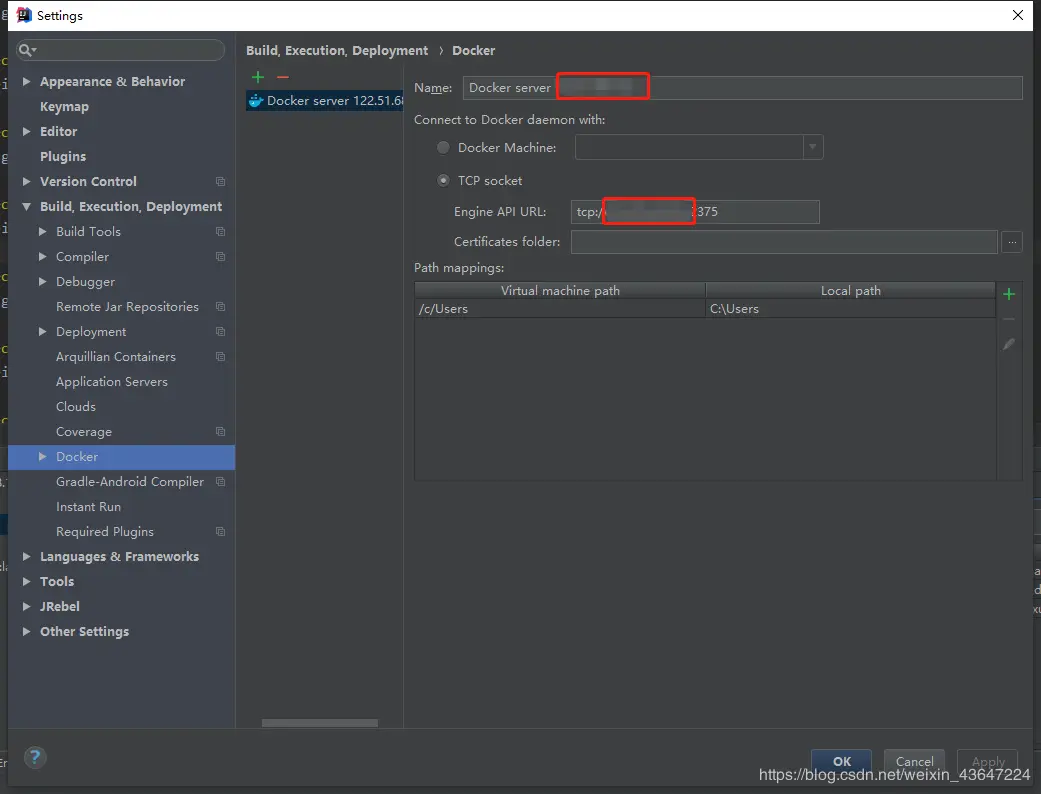1041x794 pixels.
Task: Expand the Build Tools arrow
Action: click(x=42, y=232)
